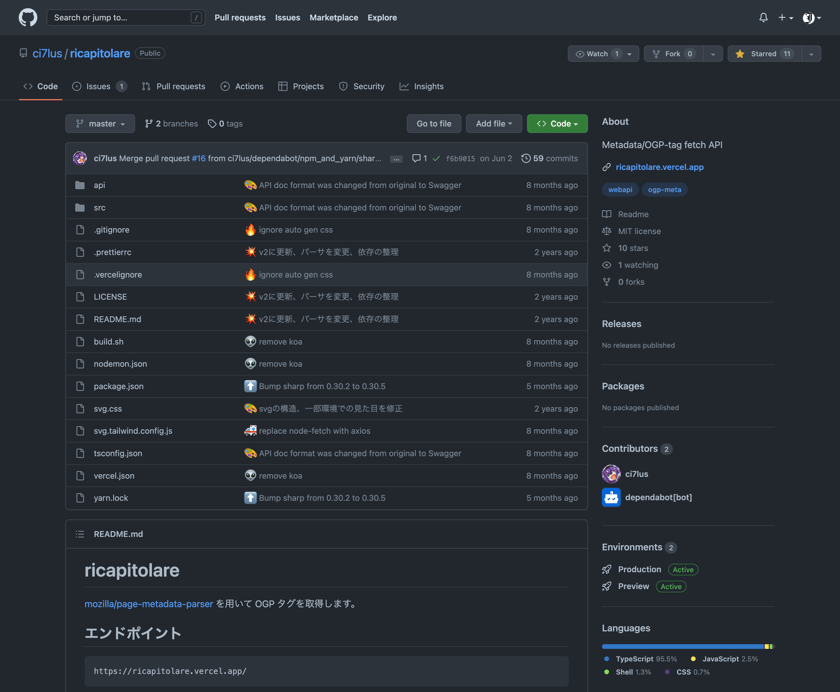Focus the Search or jump to field
Image resolution: width=840 pixels, height=692 pixels.
pos(126,18)
